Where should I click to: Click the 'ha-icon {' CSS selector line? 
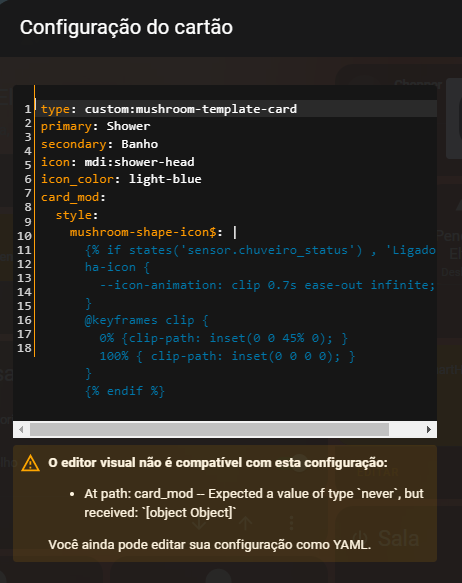pos(117,267)
